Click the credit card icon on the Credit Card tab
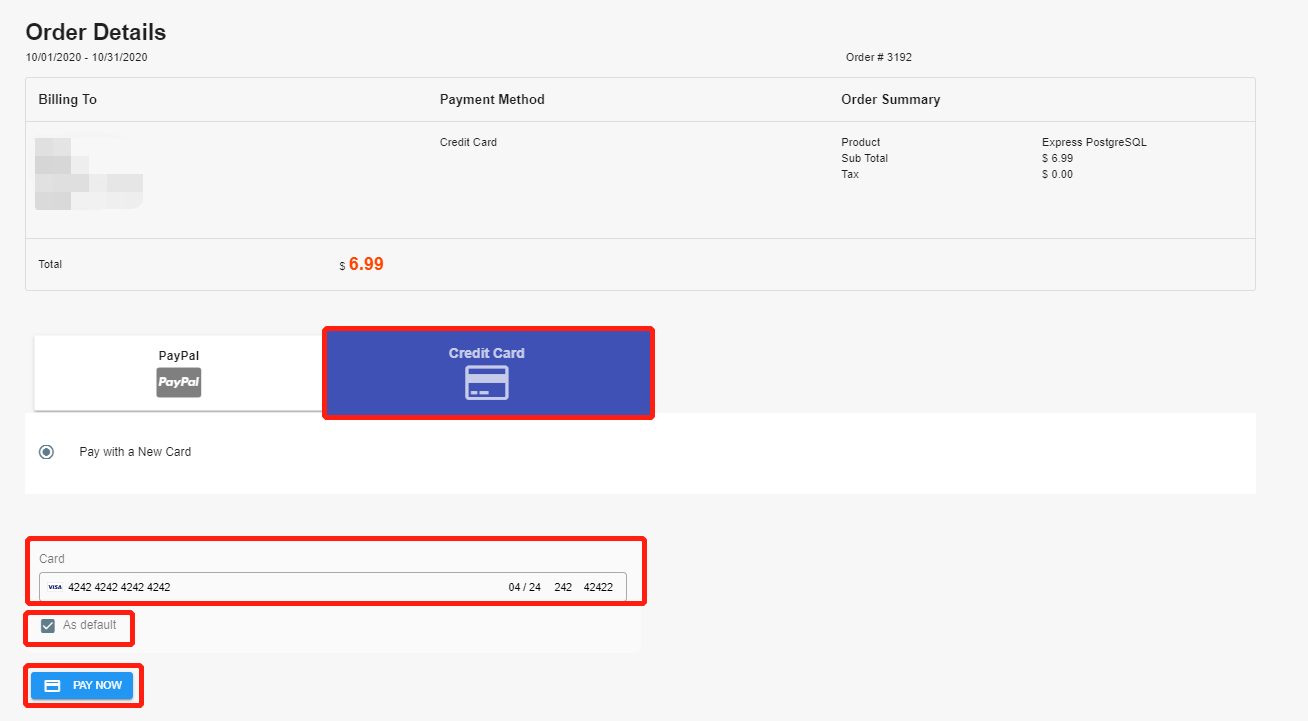 click(488, 381)
